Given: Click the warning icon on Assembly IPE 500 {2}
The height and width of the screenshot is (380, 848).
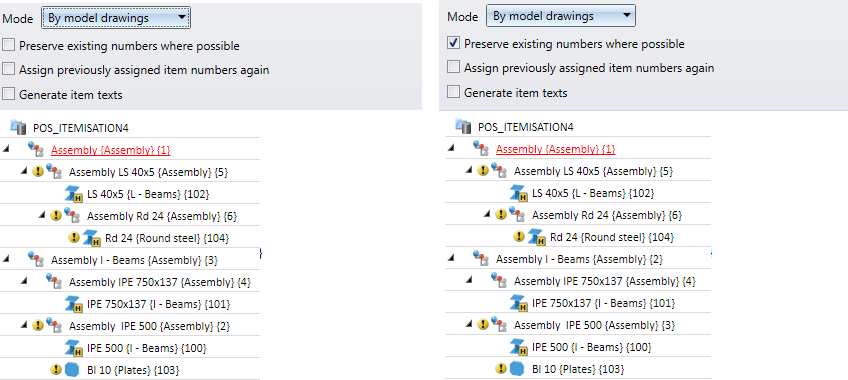Looking at the screenshot, I should [x=38, y=325].
